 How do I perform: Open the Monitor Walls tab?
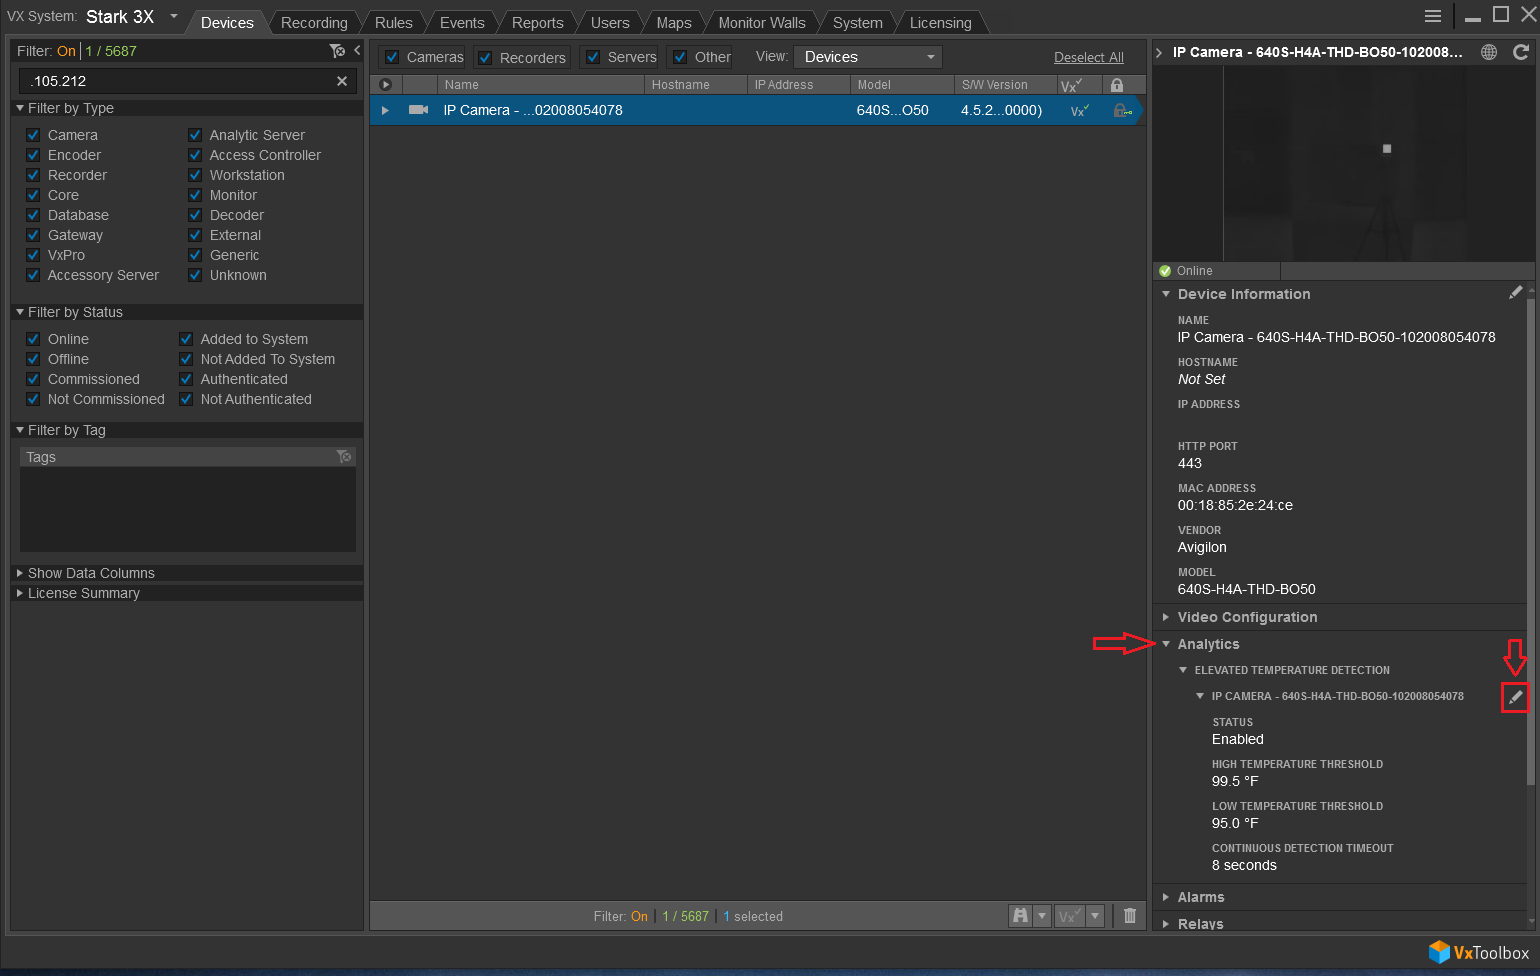point(761,22)
